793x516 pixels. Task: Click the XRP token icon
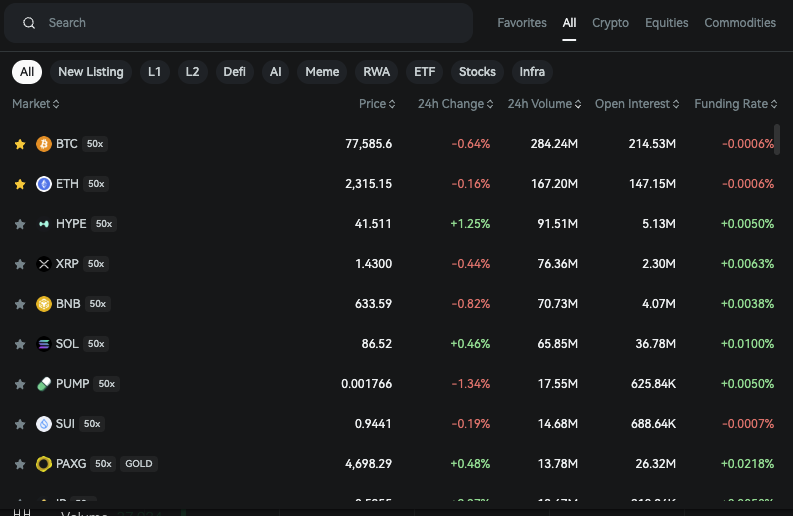click(44, 264)
